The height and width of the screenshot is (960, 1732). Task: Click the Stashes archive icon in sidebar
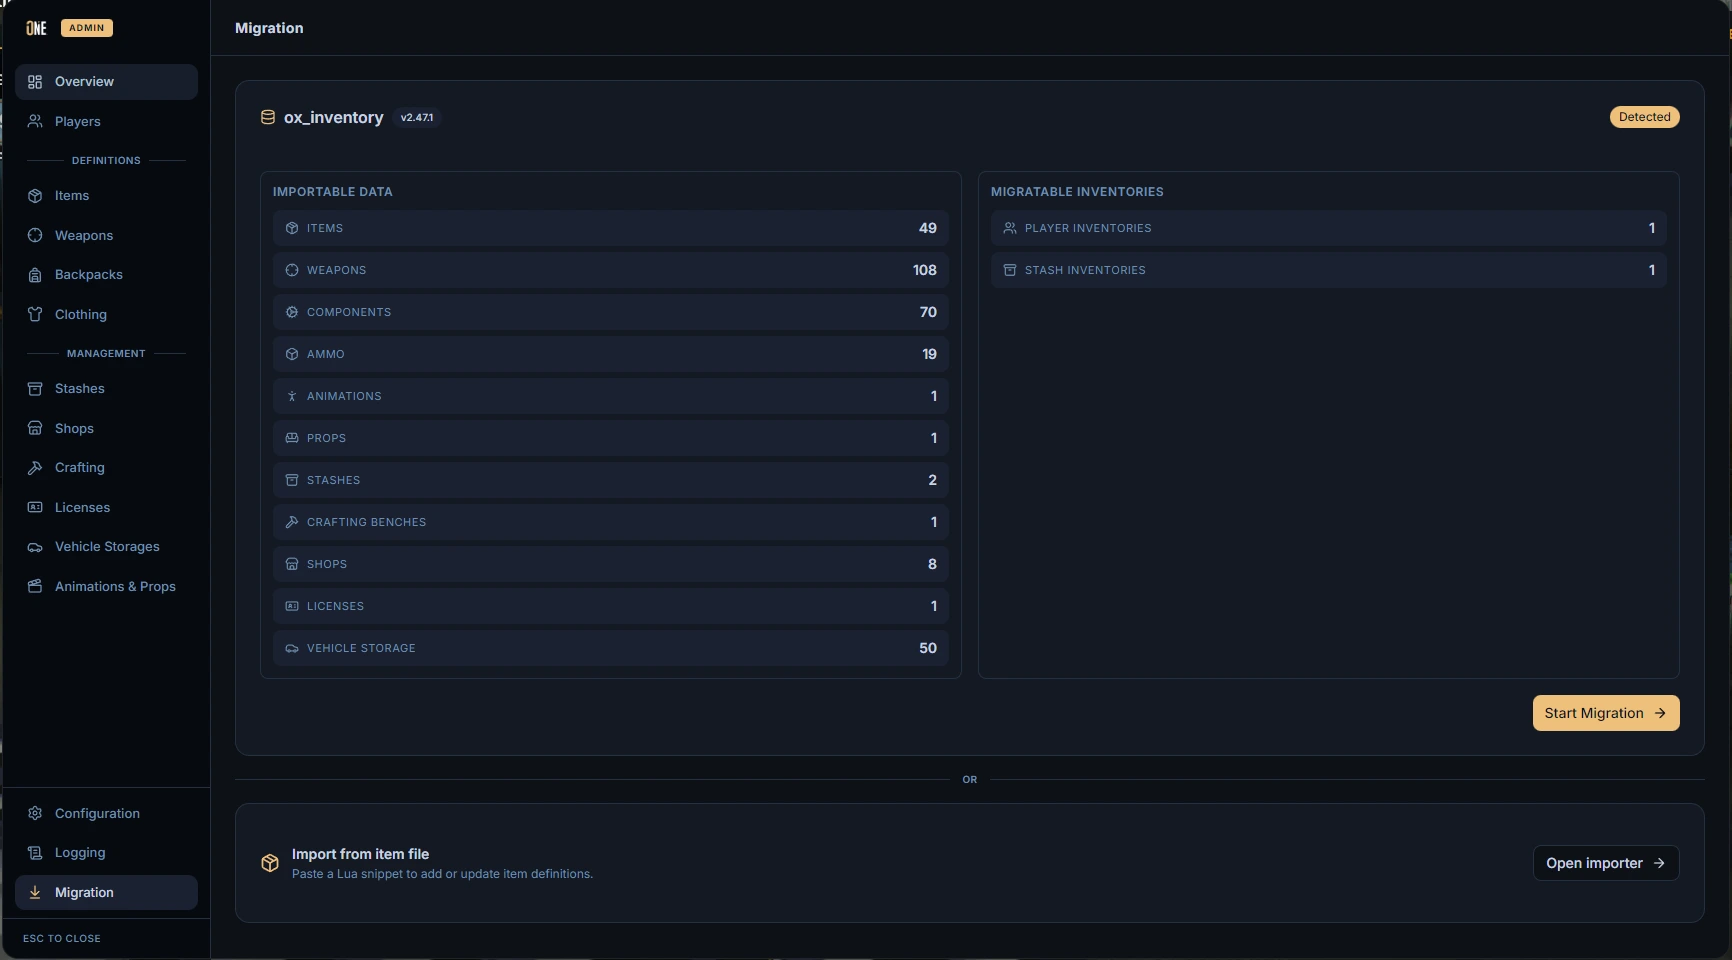[35, 388]
